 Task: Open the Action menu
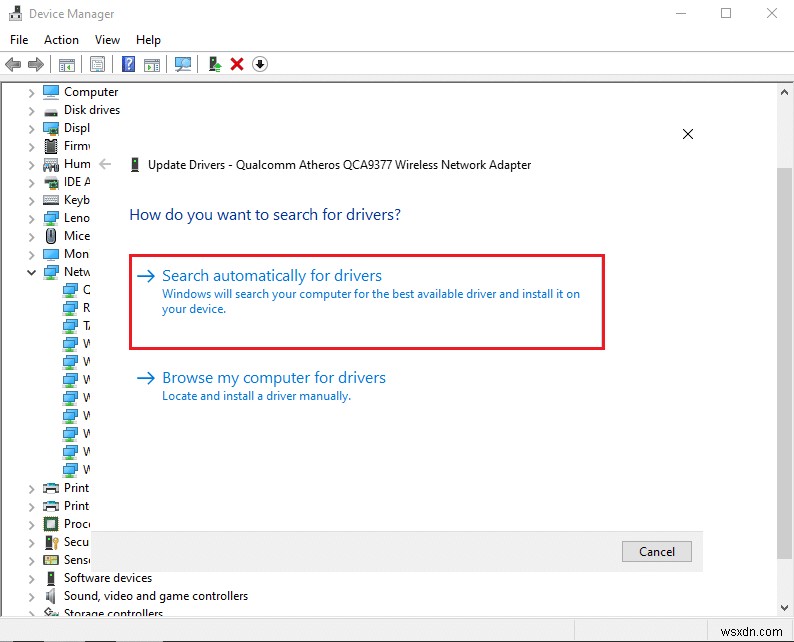61,39
